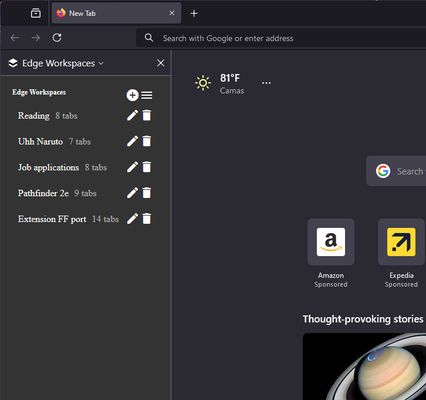Click the "9 tabs" count text
426x400 pixels.
(85, 193)
